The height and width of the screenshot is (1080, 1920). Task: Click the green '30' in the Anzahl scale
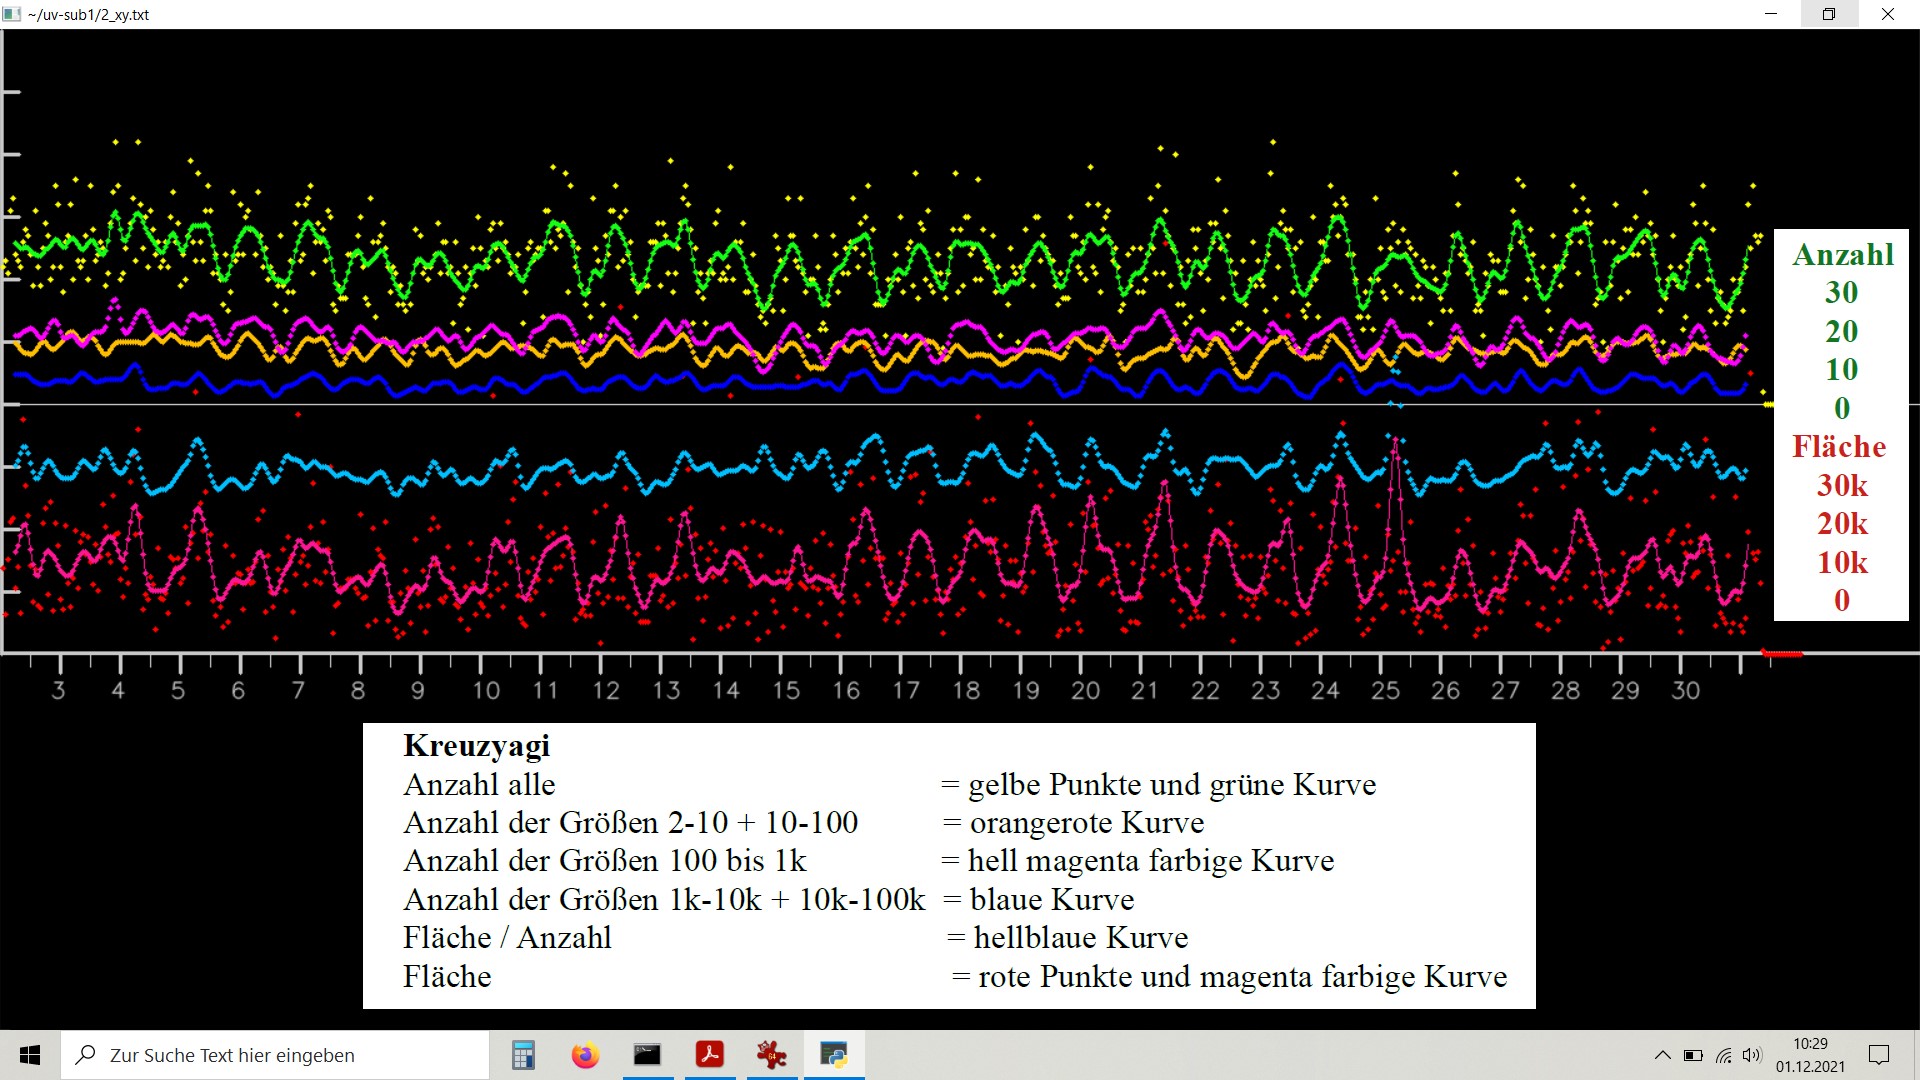1841,292
